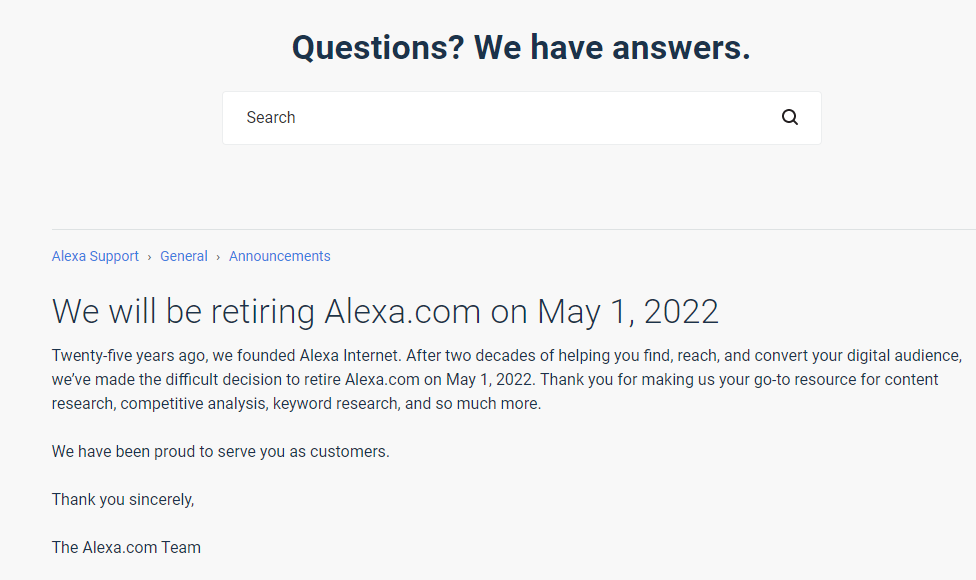Click the magnifying glass search icon
The height and width of the screenshot is (580, 976).
tap(789, 117)
